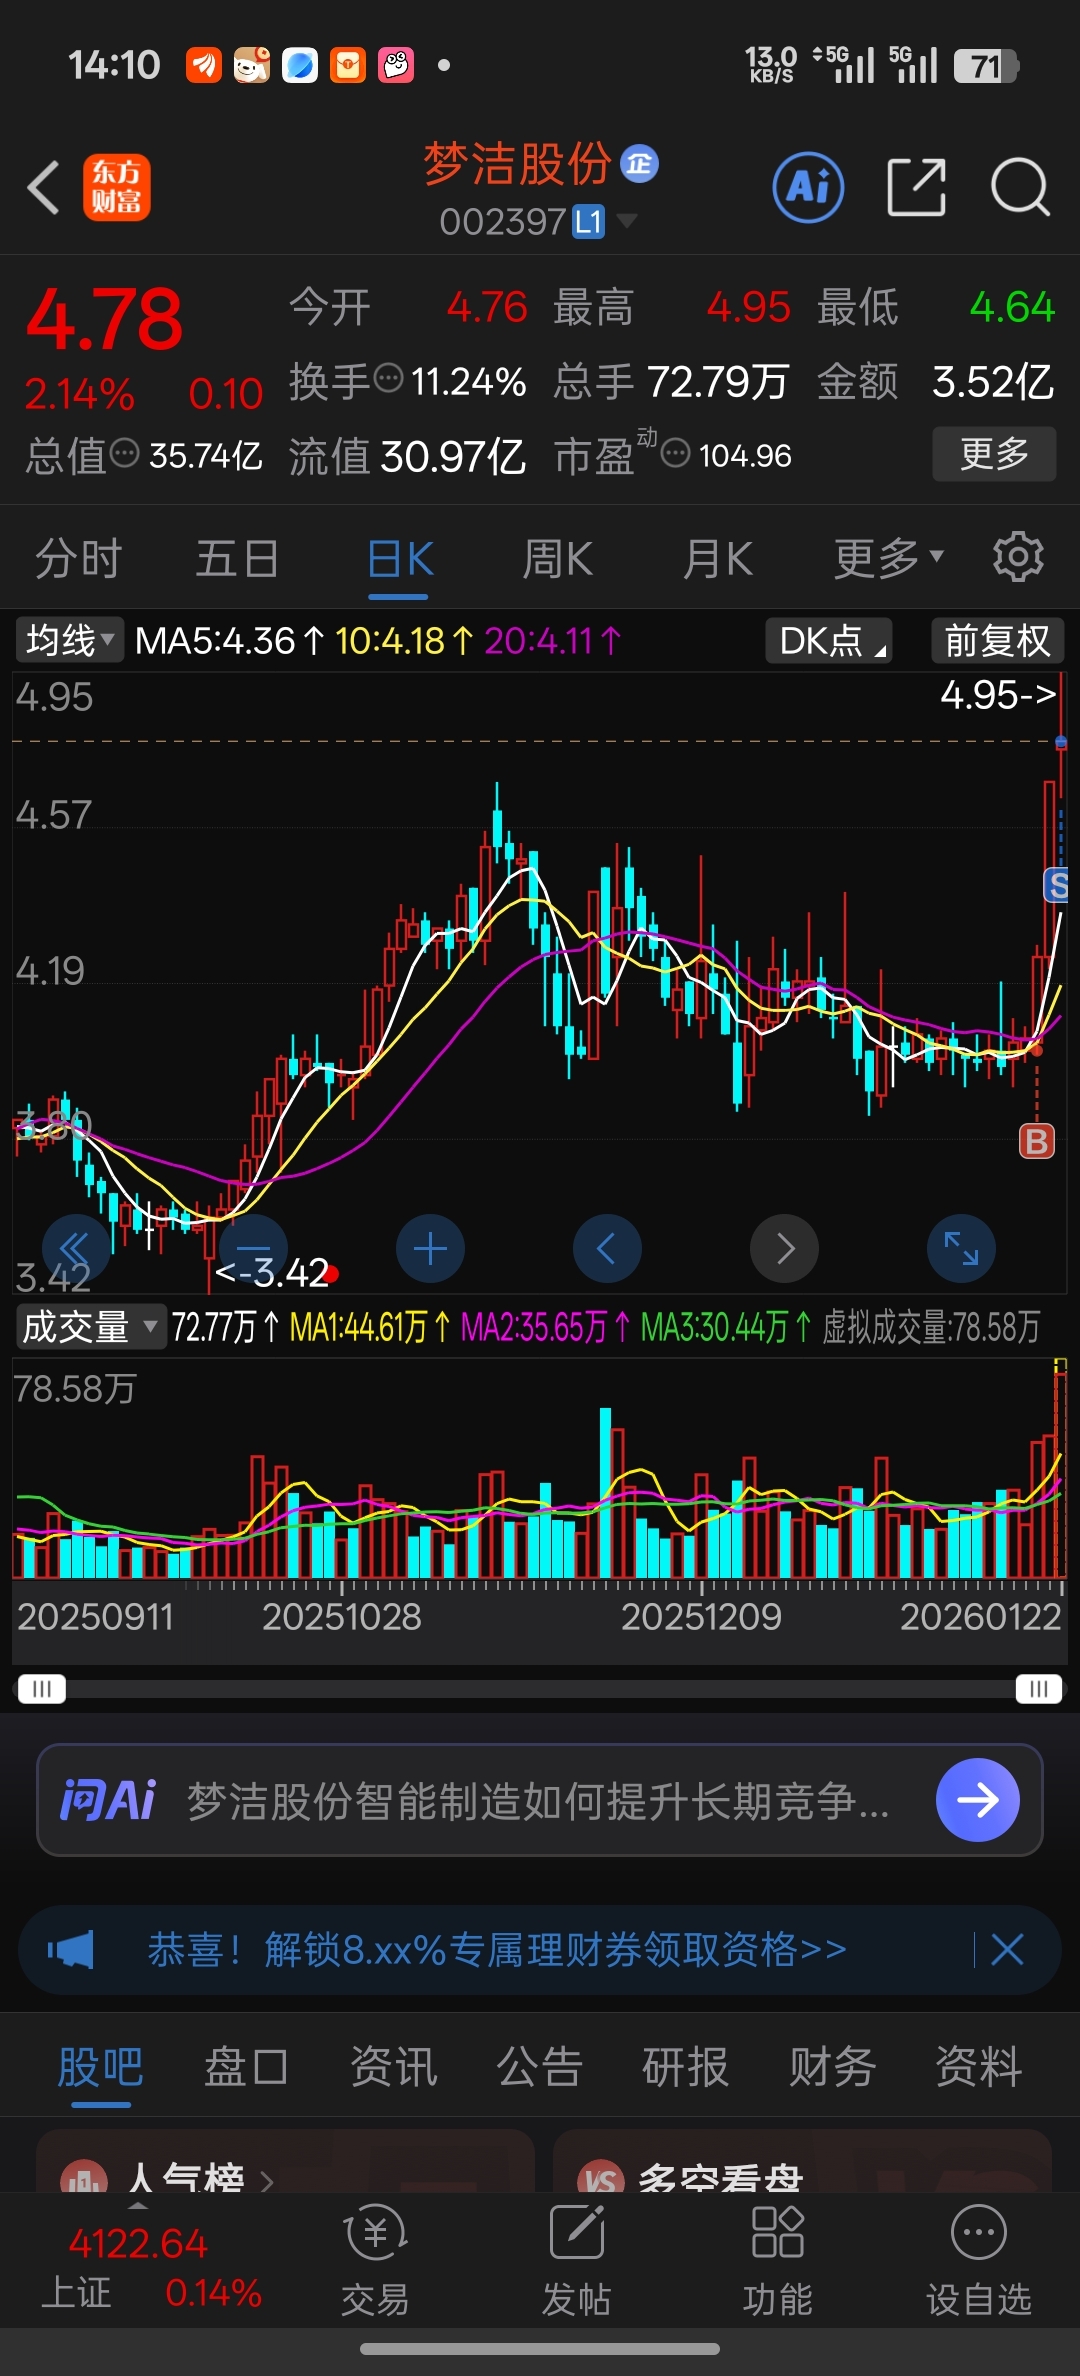Move chart left with arrow button
This screenshot has height=2376, width=1080.
coord(607,1248)
